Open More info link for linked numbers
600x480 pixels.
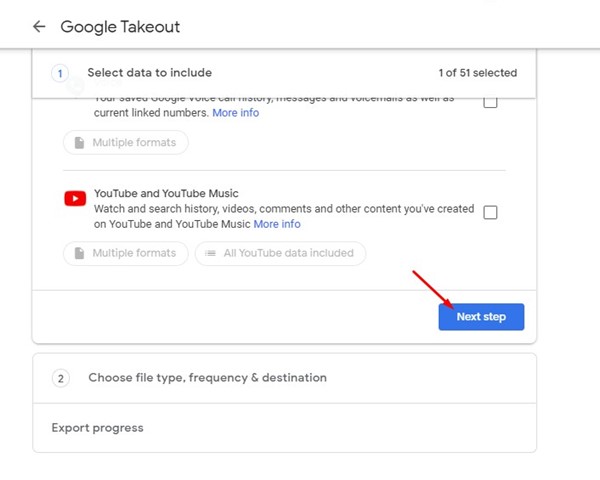[236, 113]
